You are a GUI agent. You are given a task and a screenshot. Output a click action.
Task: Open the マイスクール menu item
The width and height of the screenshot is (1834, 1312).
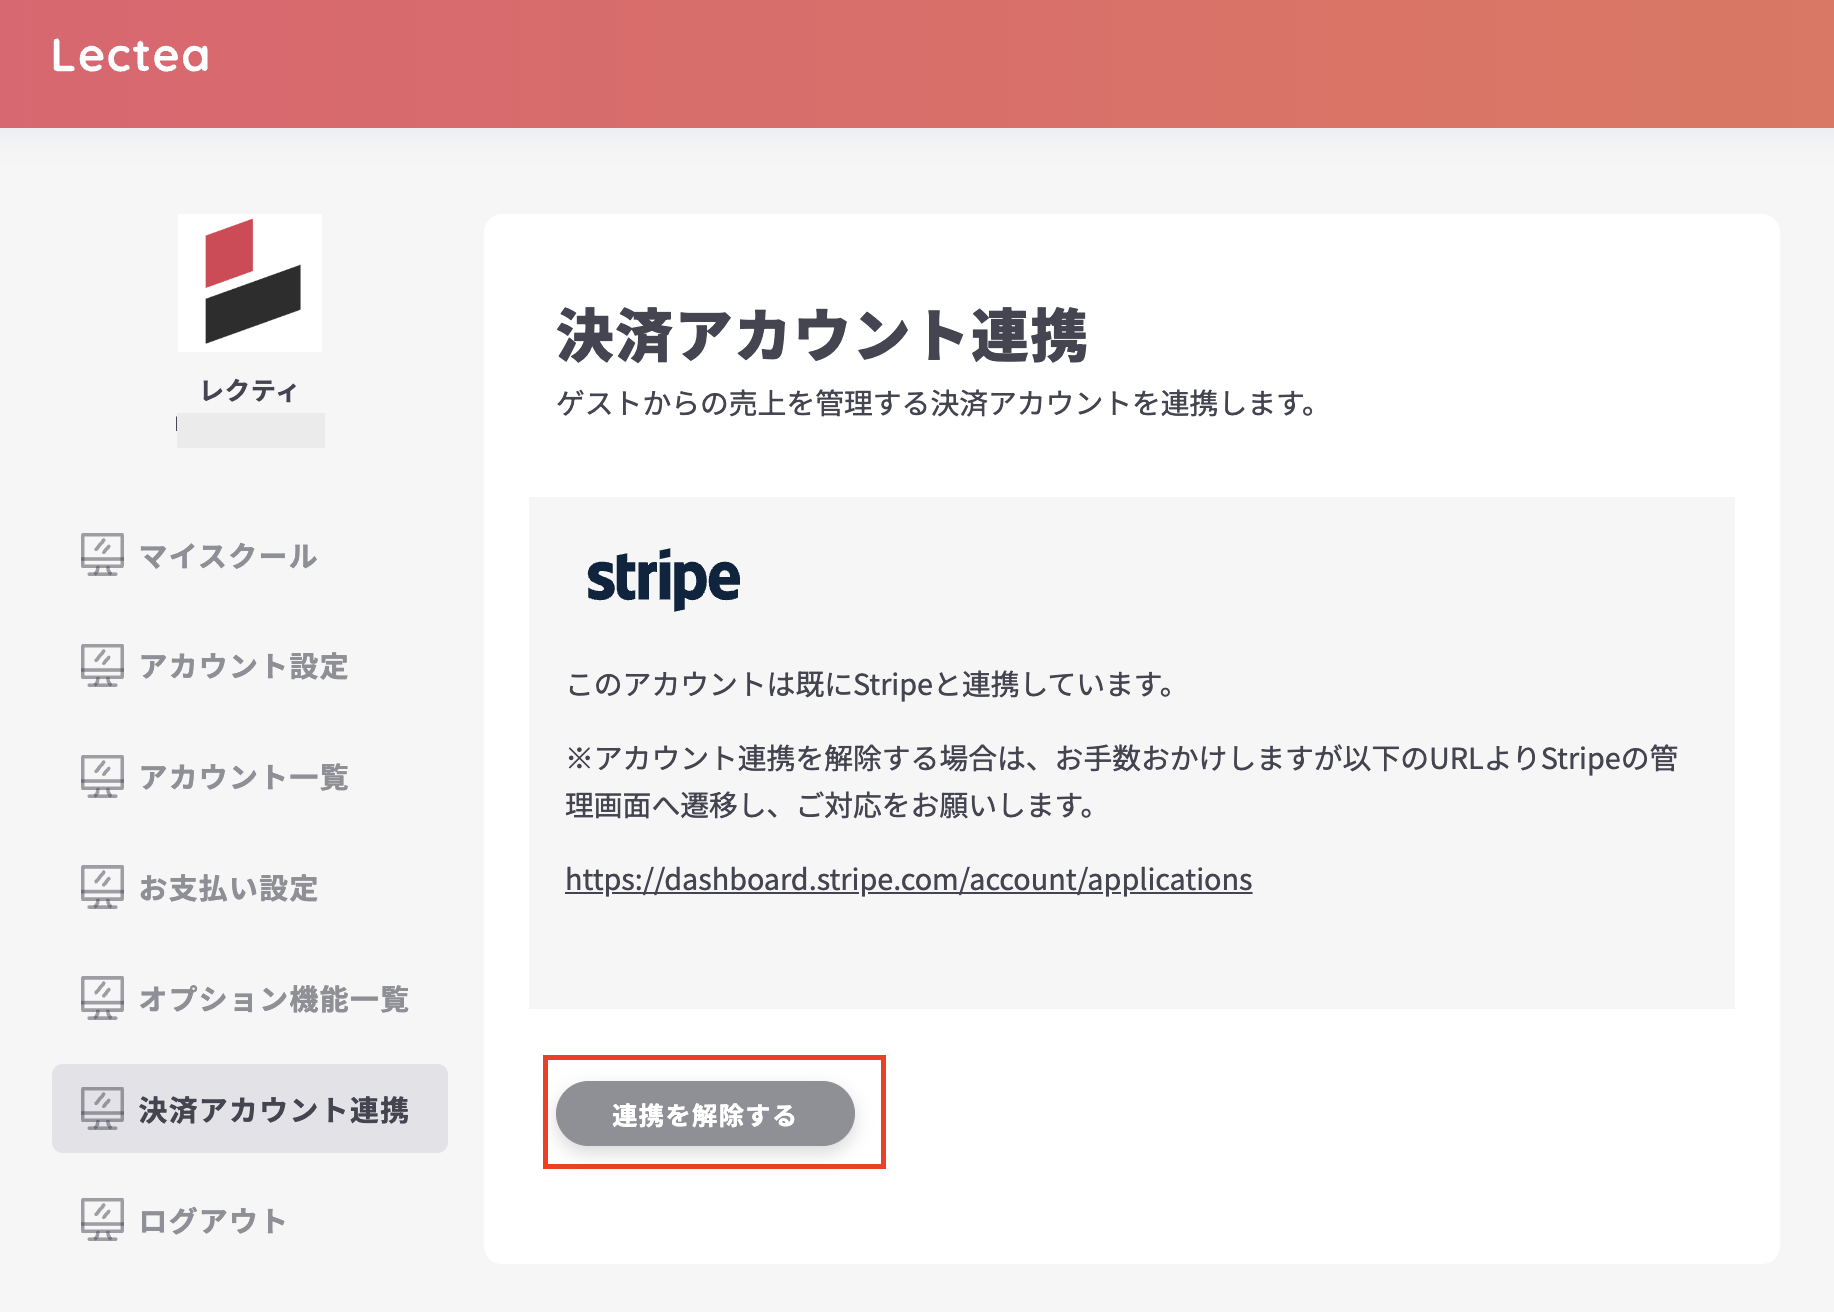pos(228,556)
